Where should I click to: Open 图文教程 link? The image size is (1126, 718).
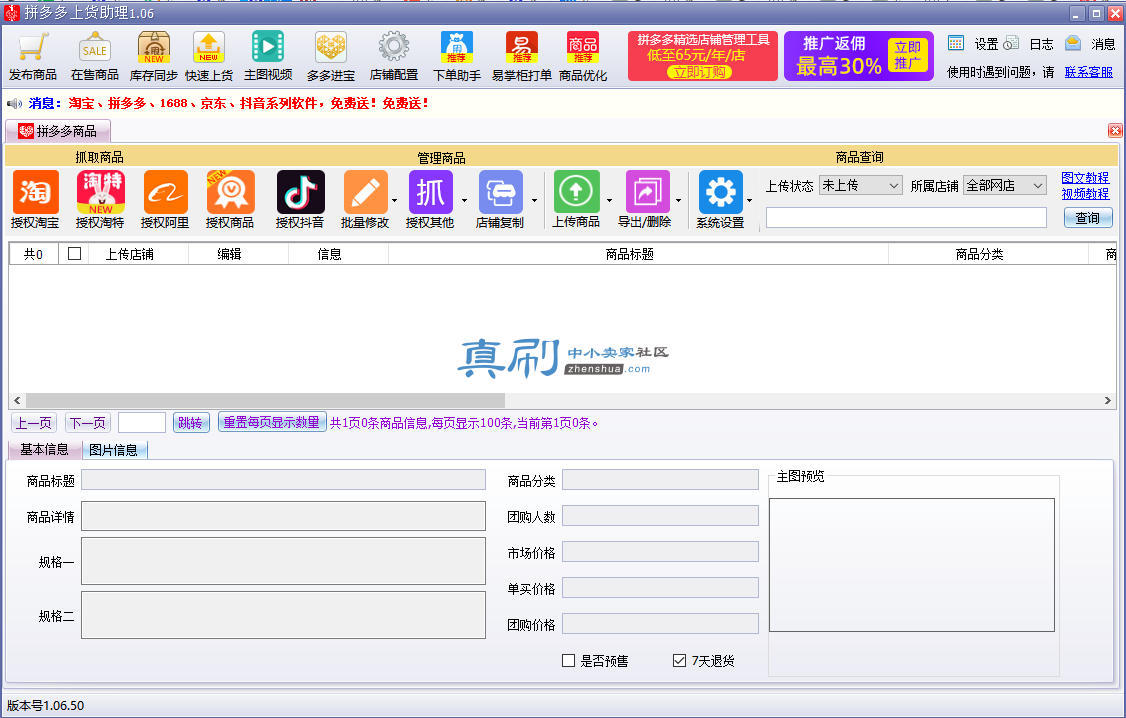tap(1085, 177)
